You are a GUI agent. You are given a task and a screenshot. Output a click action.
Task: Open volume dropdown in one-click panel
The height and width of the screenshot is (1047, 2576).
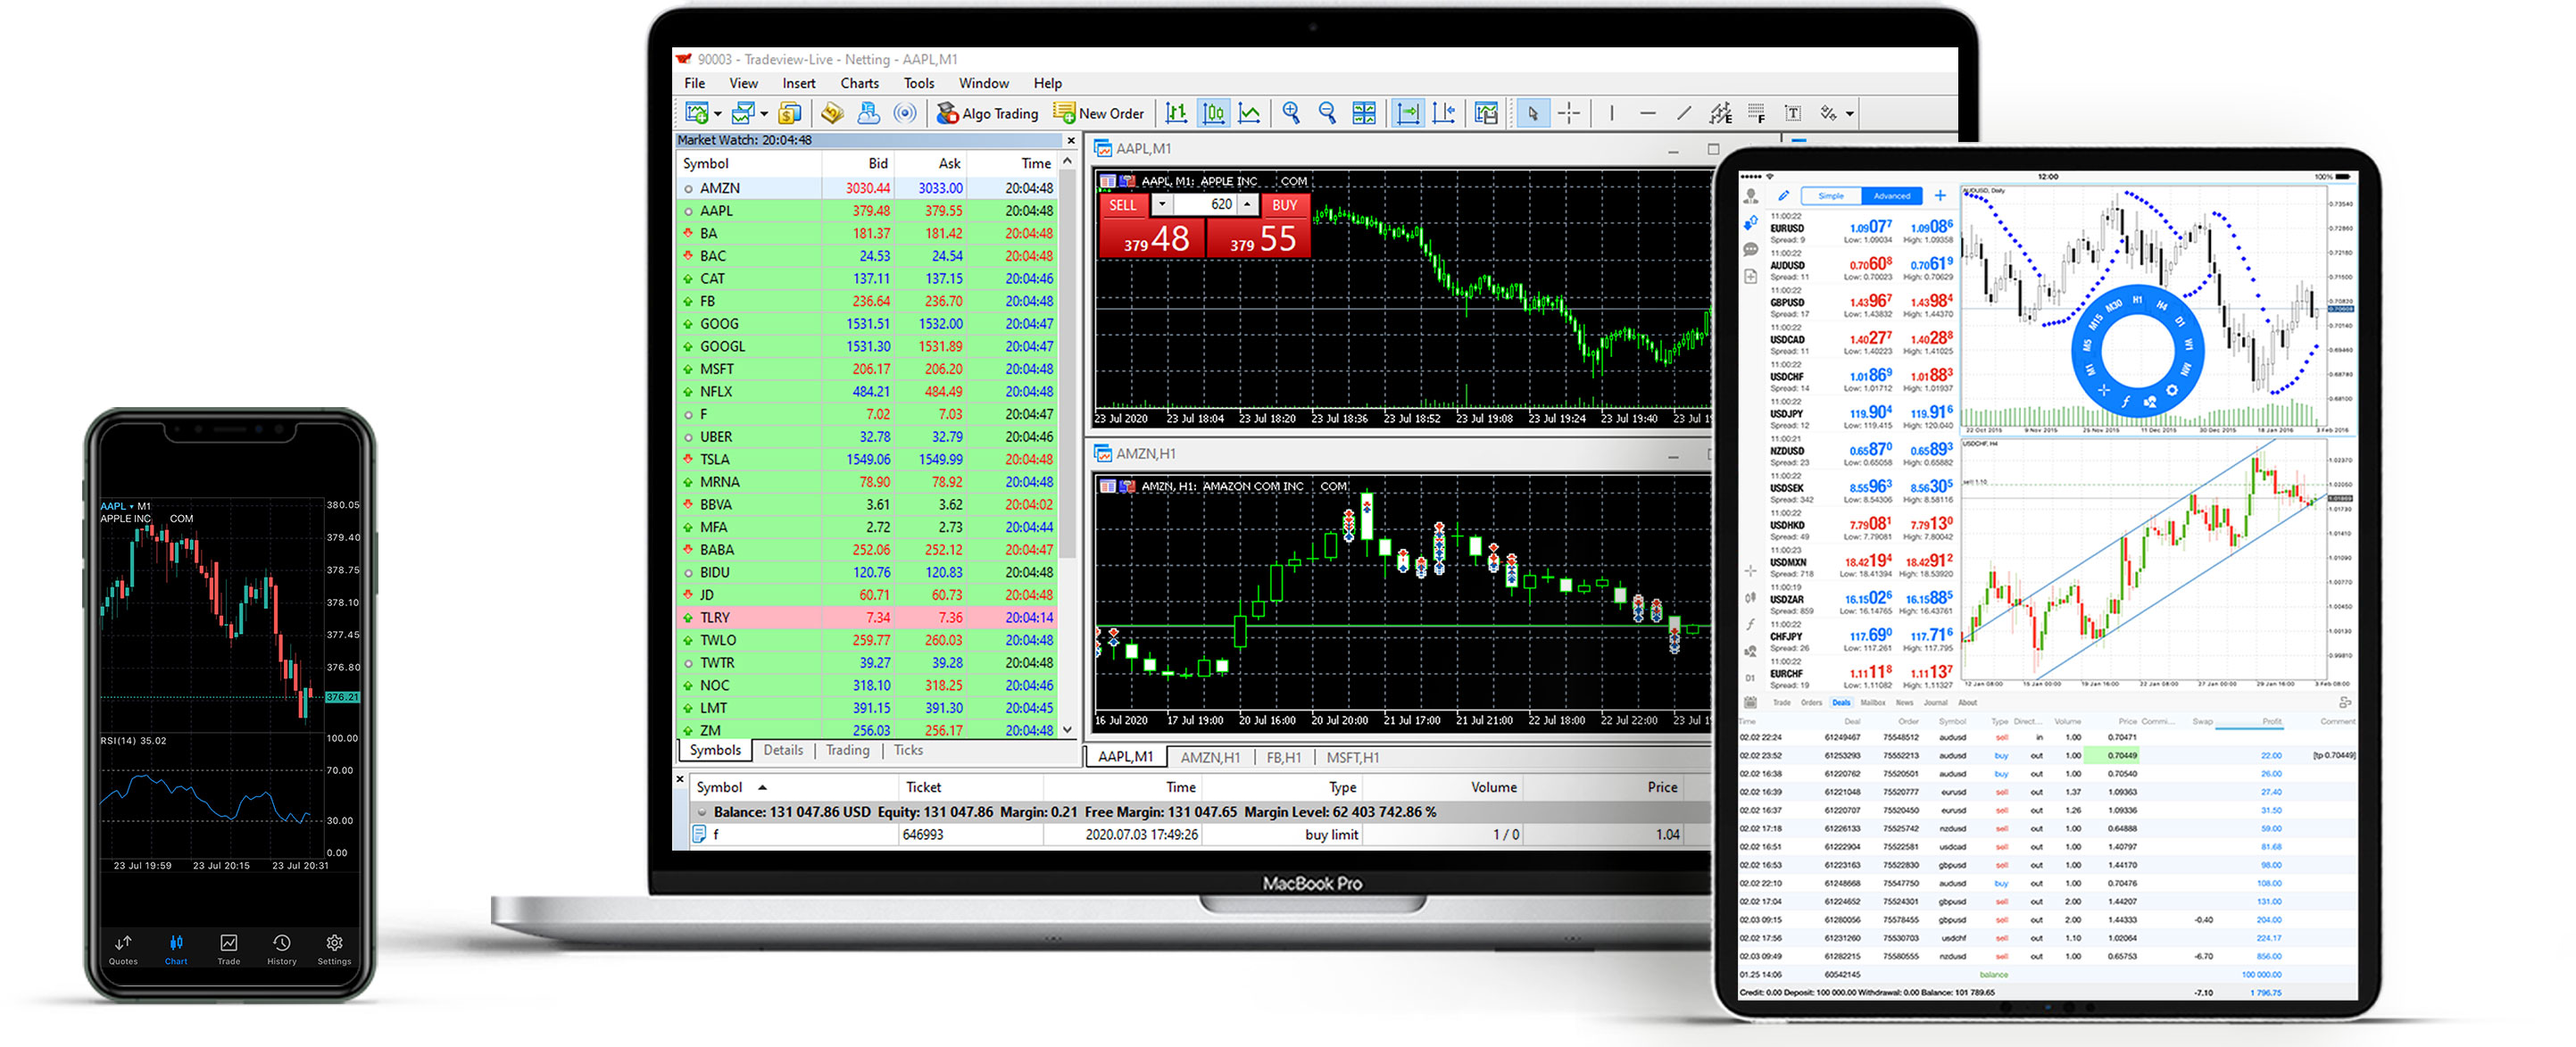(x=1162, y=204)
